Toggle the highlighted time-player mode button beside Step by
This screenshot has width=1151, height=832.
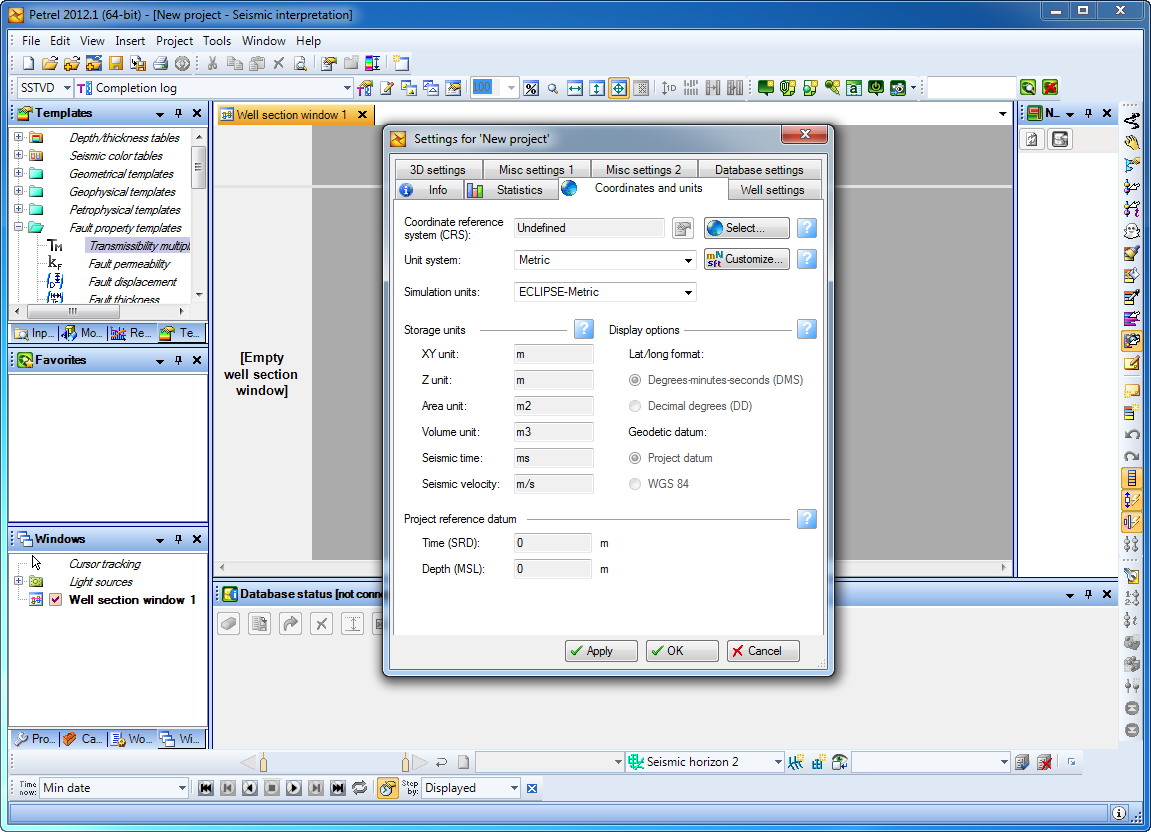click(388, 788)
